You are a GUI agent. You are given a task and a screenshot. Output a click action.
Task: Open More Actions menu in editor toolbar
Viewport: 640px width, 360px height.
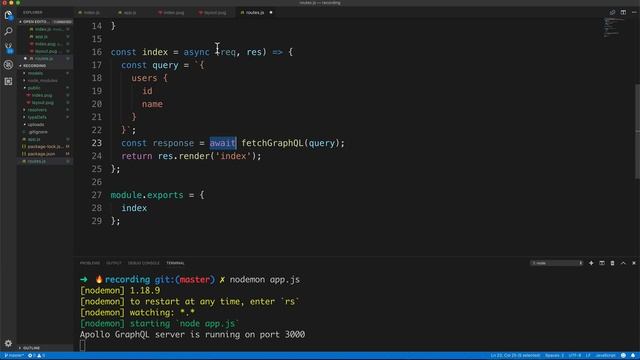click(x=634, y=12)
